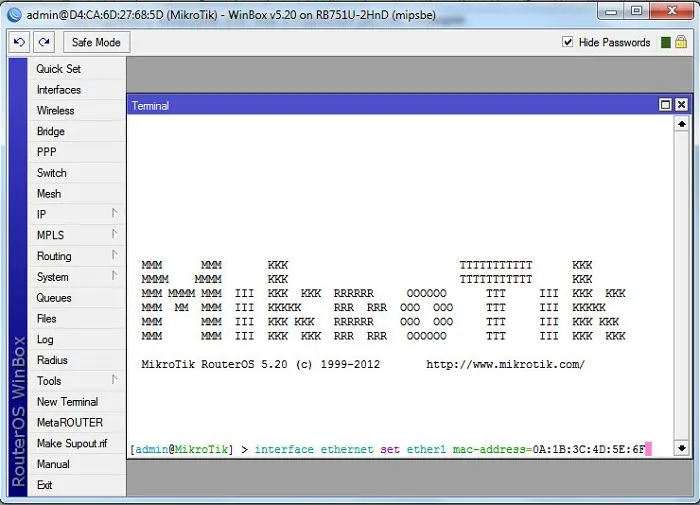Close the Terminal panel

tap(681, 104)
